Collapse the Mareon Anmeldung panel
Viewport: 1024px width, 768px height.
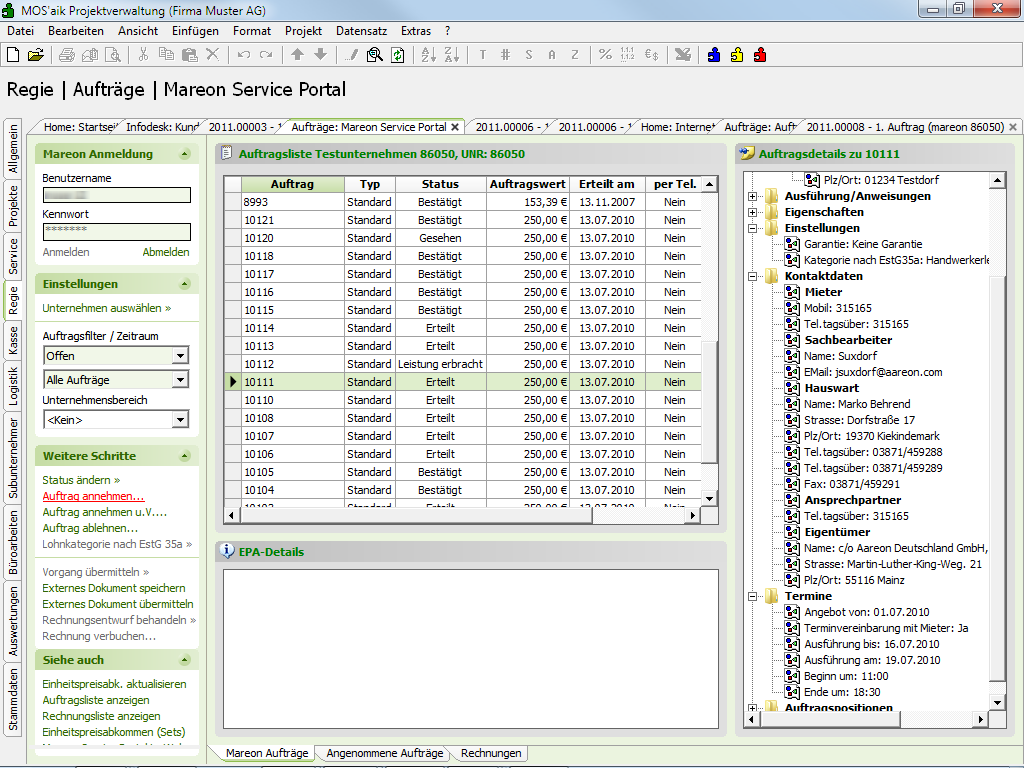coord(185,154)
